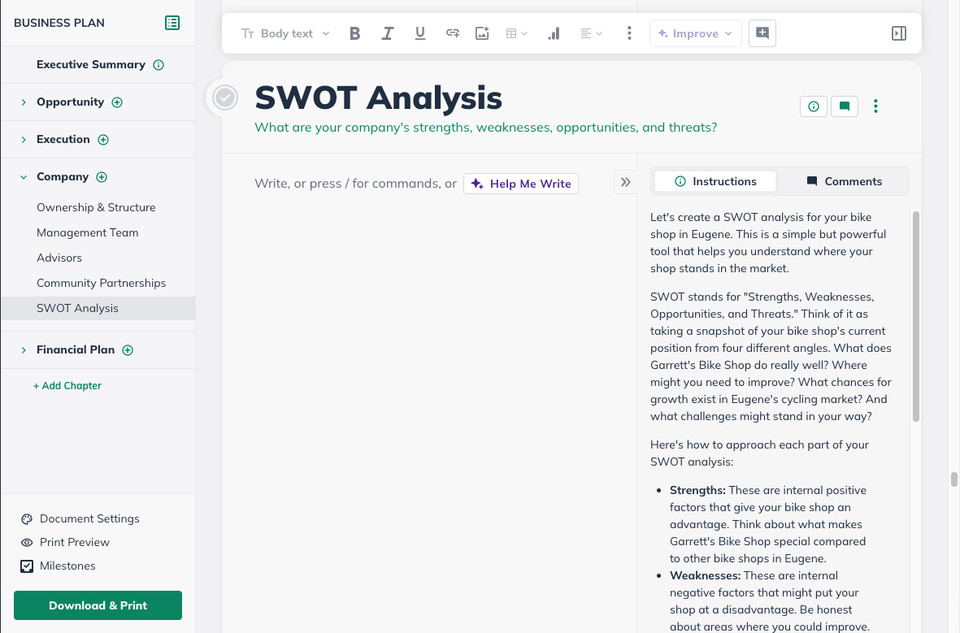Click the section subtitle about strengths and weaknesses
This screenshot has width=960, height=633.
coord(486,127)
